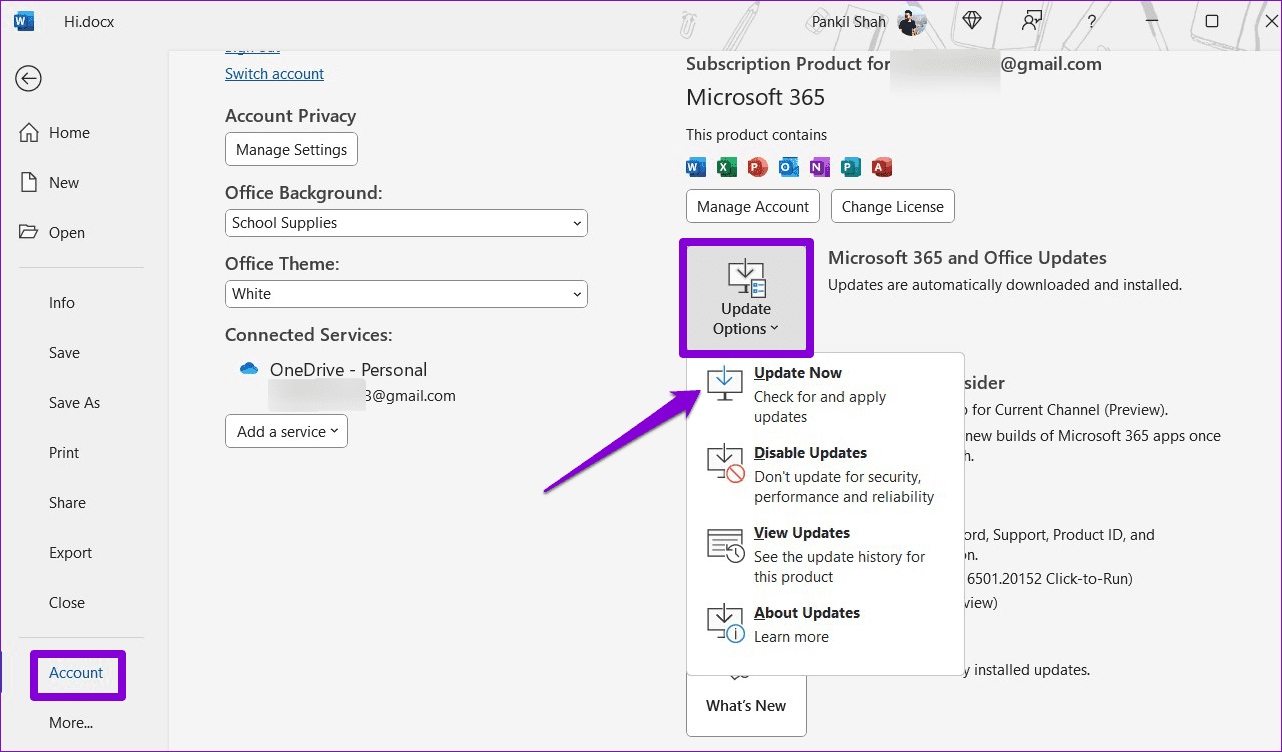The height and width of the screenshot is (752, 1282).
Task: Click the OneNote product icon
Action: tap(819, 167)
